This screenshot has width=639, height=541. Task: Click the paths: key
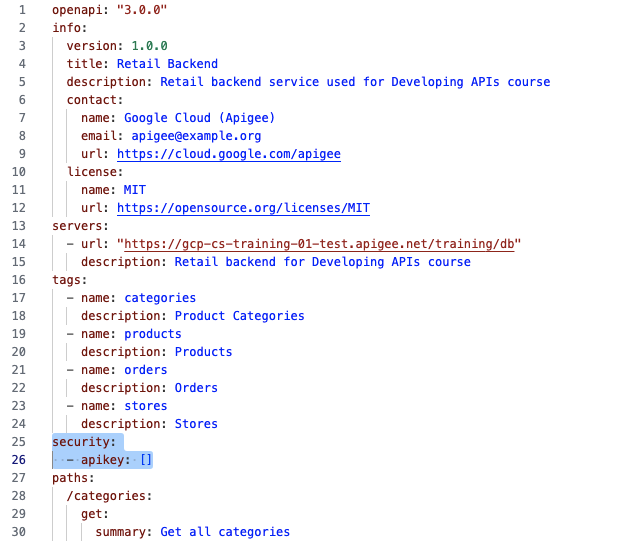(x=73, y=477)
